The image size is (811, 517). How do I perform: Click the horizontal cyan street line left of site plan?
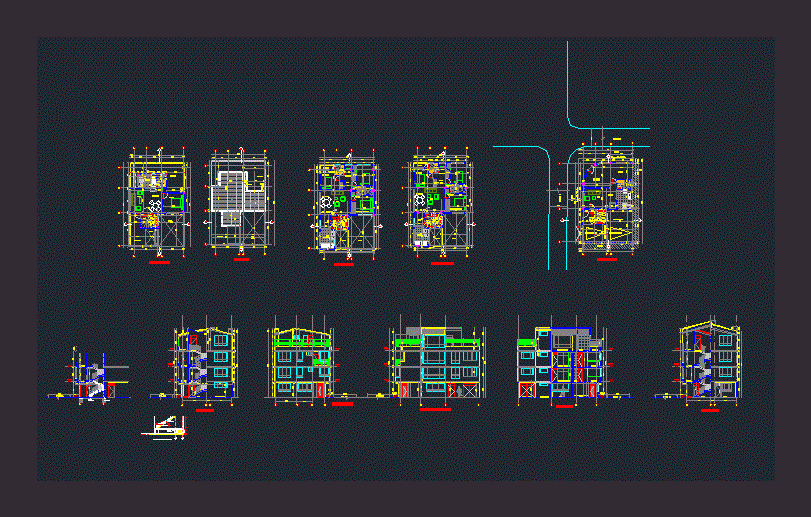(518, 146)
